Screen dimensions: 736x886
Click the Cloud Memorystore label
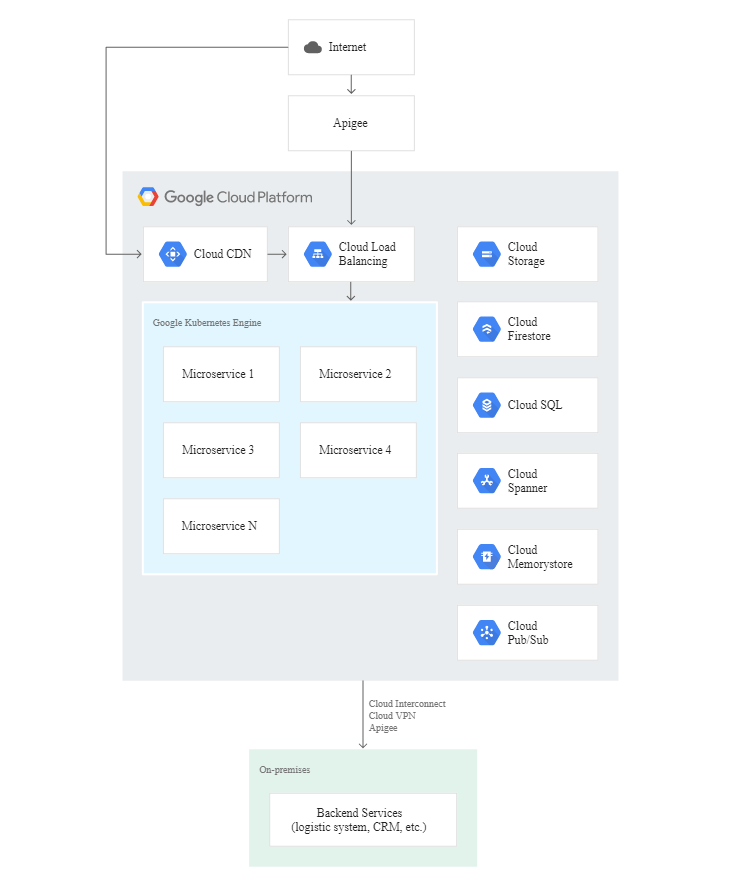[540, 557]
